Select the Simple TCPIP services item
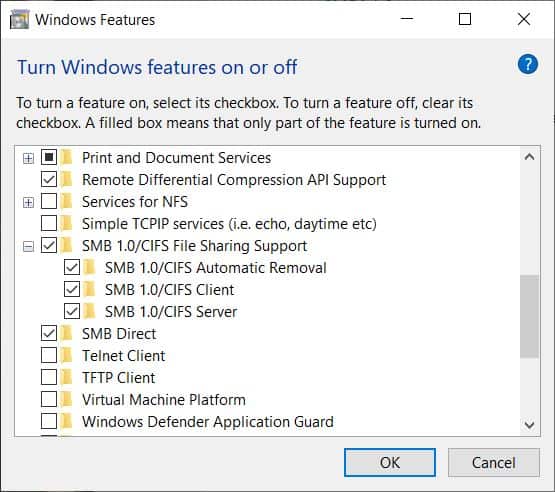This screenshot has width=555, height=492. pos(229,224)
